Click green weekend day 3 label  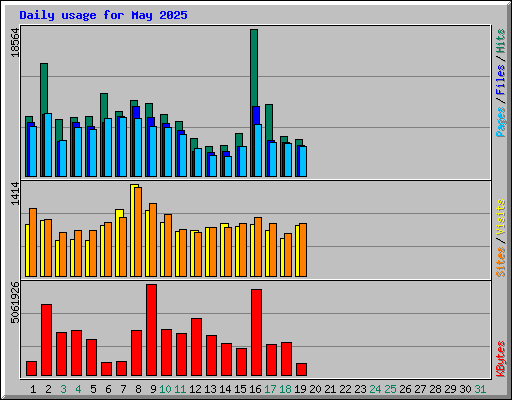coord(63,389)
